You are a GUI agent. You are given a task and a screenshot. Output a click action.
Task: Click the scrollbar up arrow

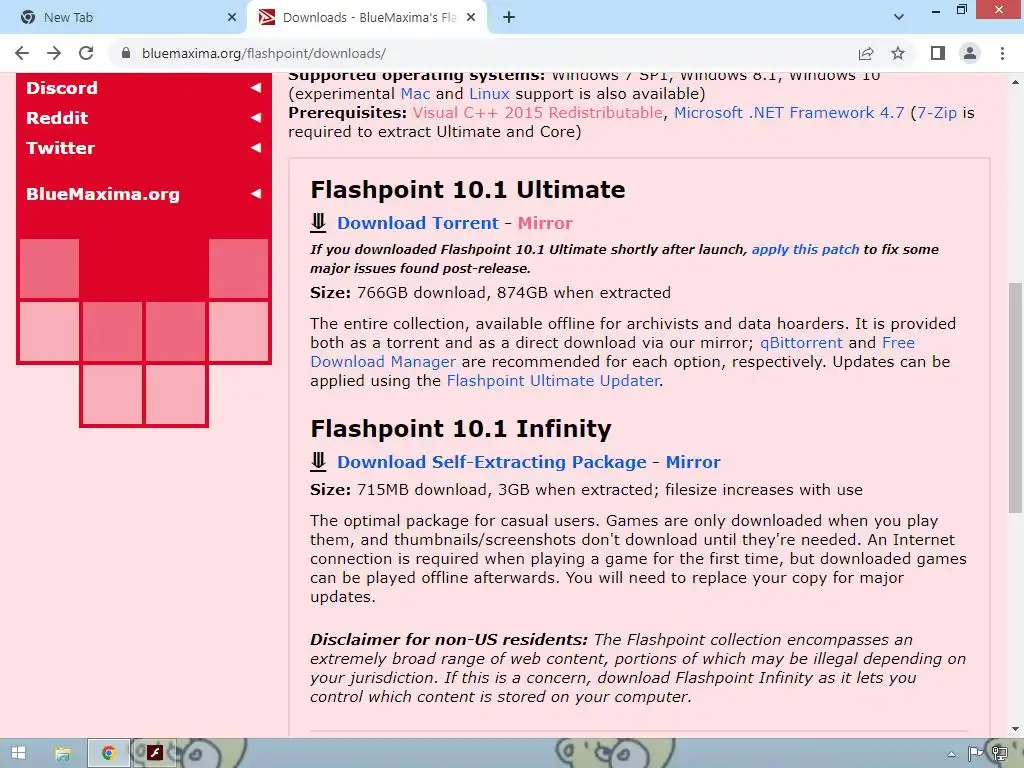click(x=1016, y=82)
